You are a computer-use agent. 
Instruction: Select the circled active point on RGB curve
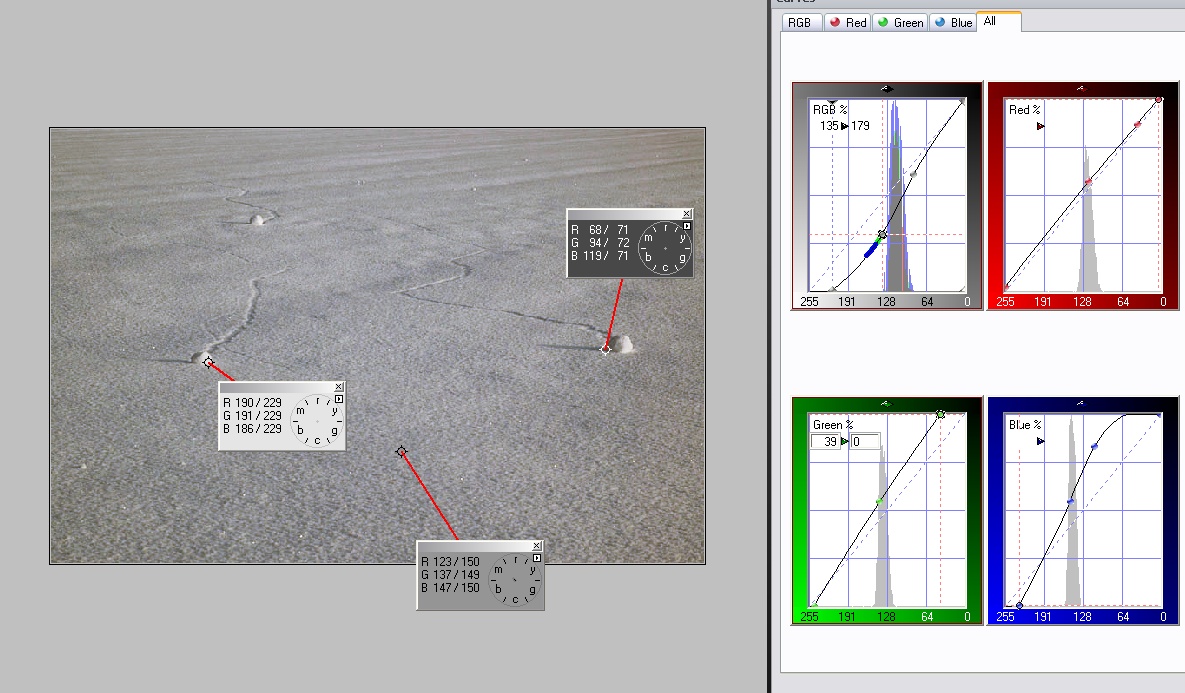tap(882, 235)
